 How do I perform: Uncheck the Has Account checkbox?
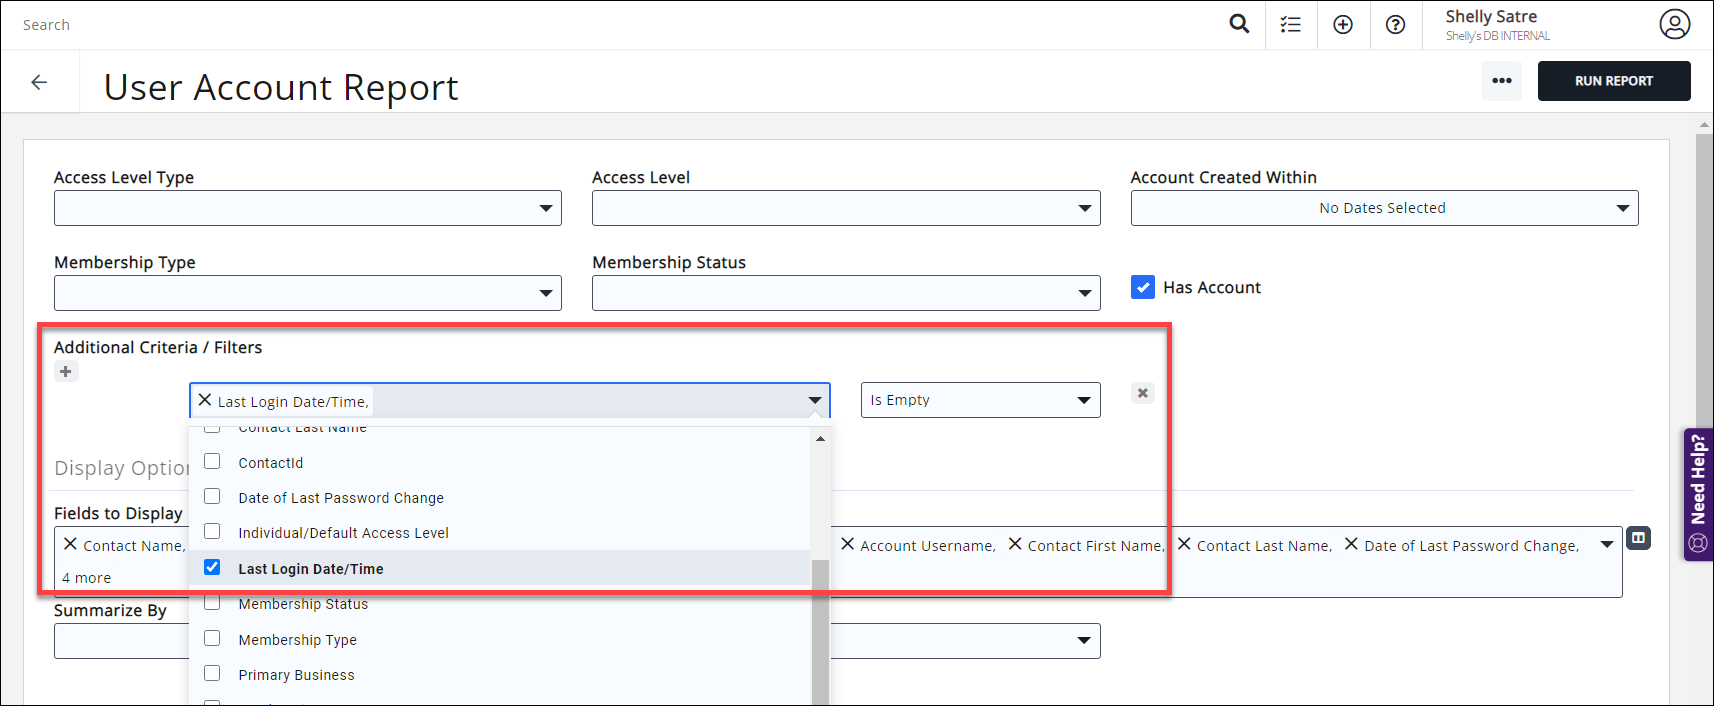1143,288
